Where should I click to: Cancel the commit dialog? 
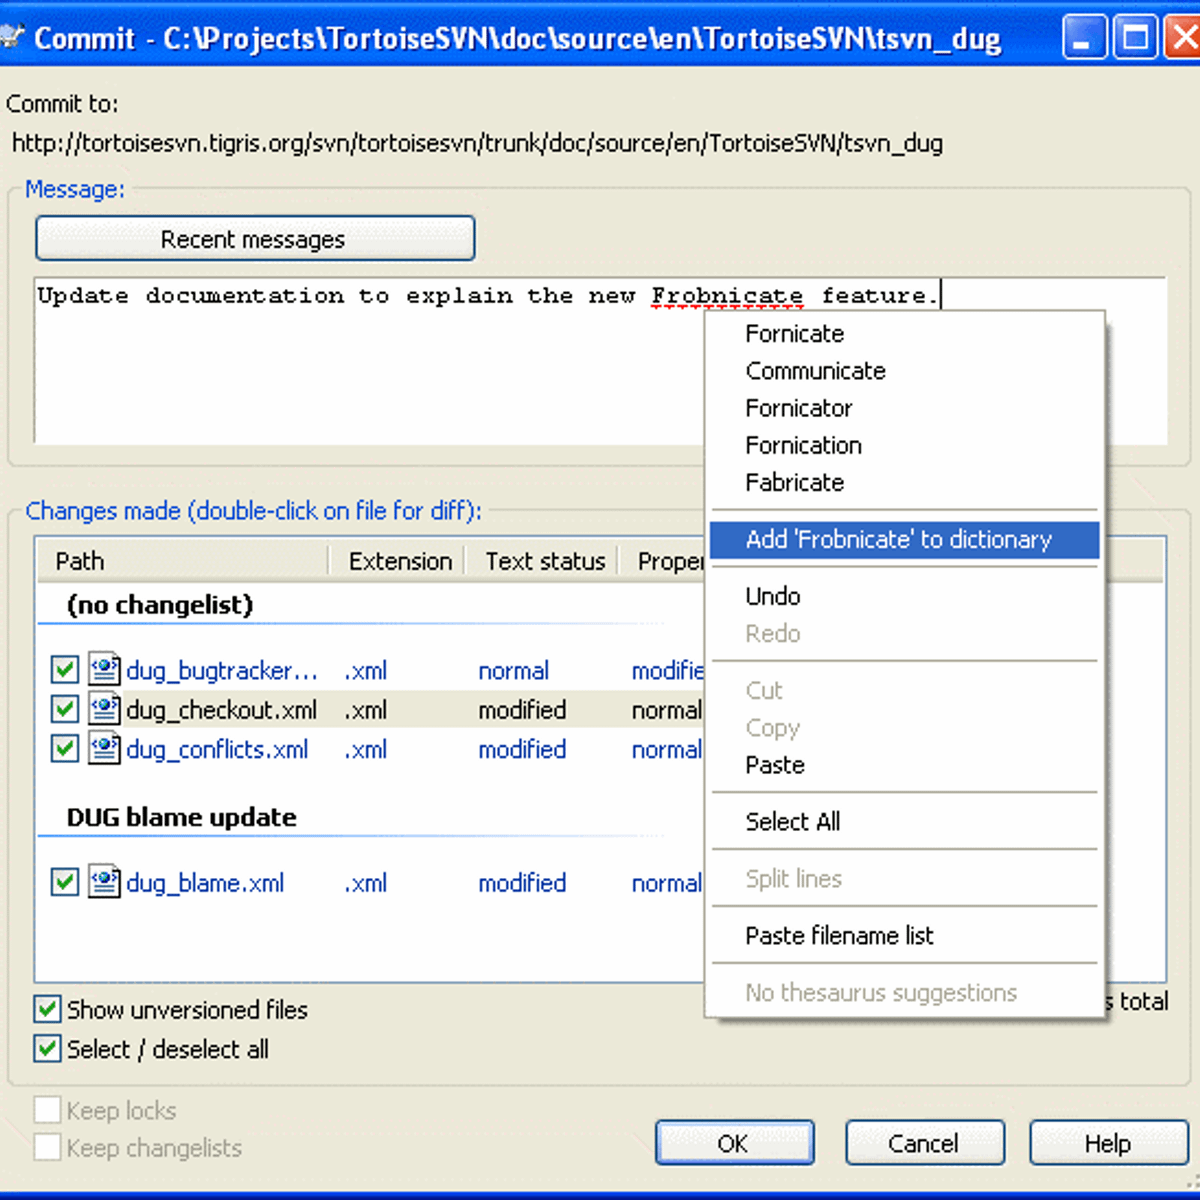coord(924,1143)
